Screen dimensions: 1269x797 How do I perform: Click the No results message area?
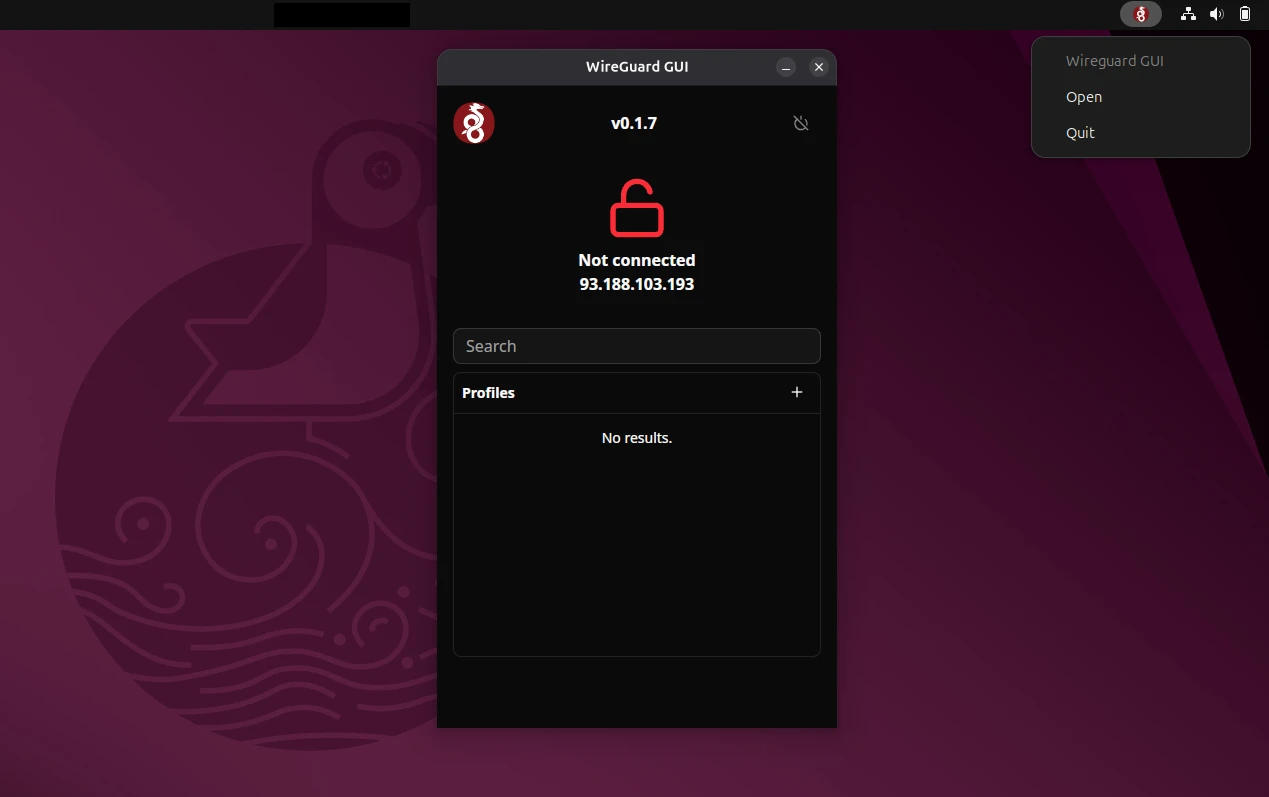pyautogui.click(x=637, y=437)
